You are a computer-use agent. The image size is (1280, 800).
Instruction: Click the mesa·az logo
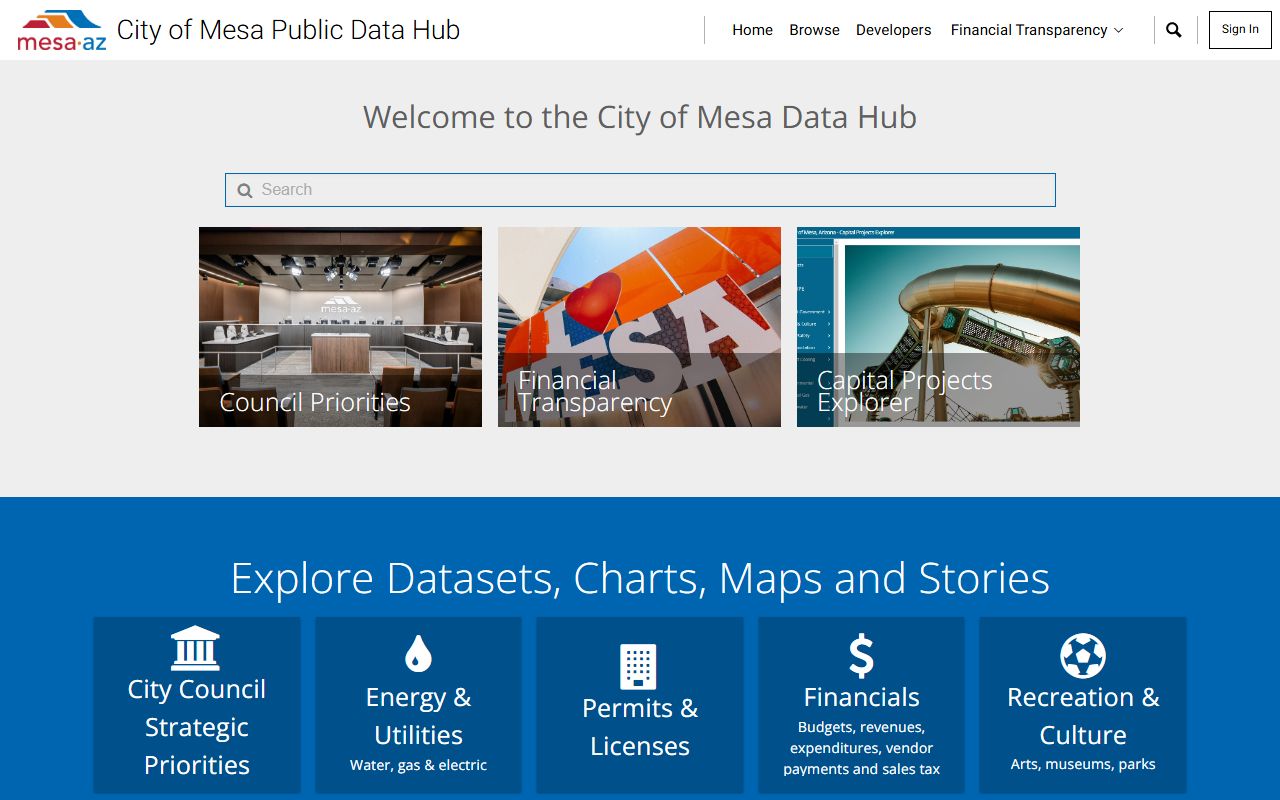point(62,30)
